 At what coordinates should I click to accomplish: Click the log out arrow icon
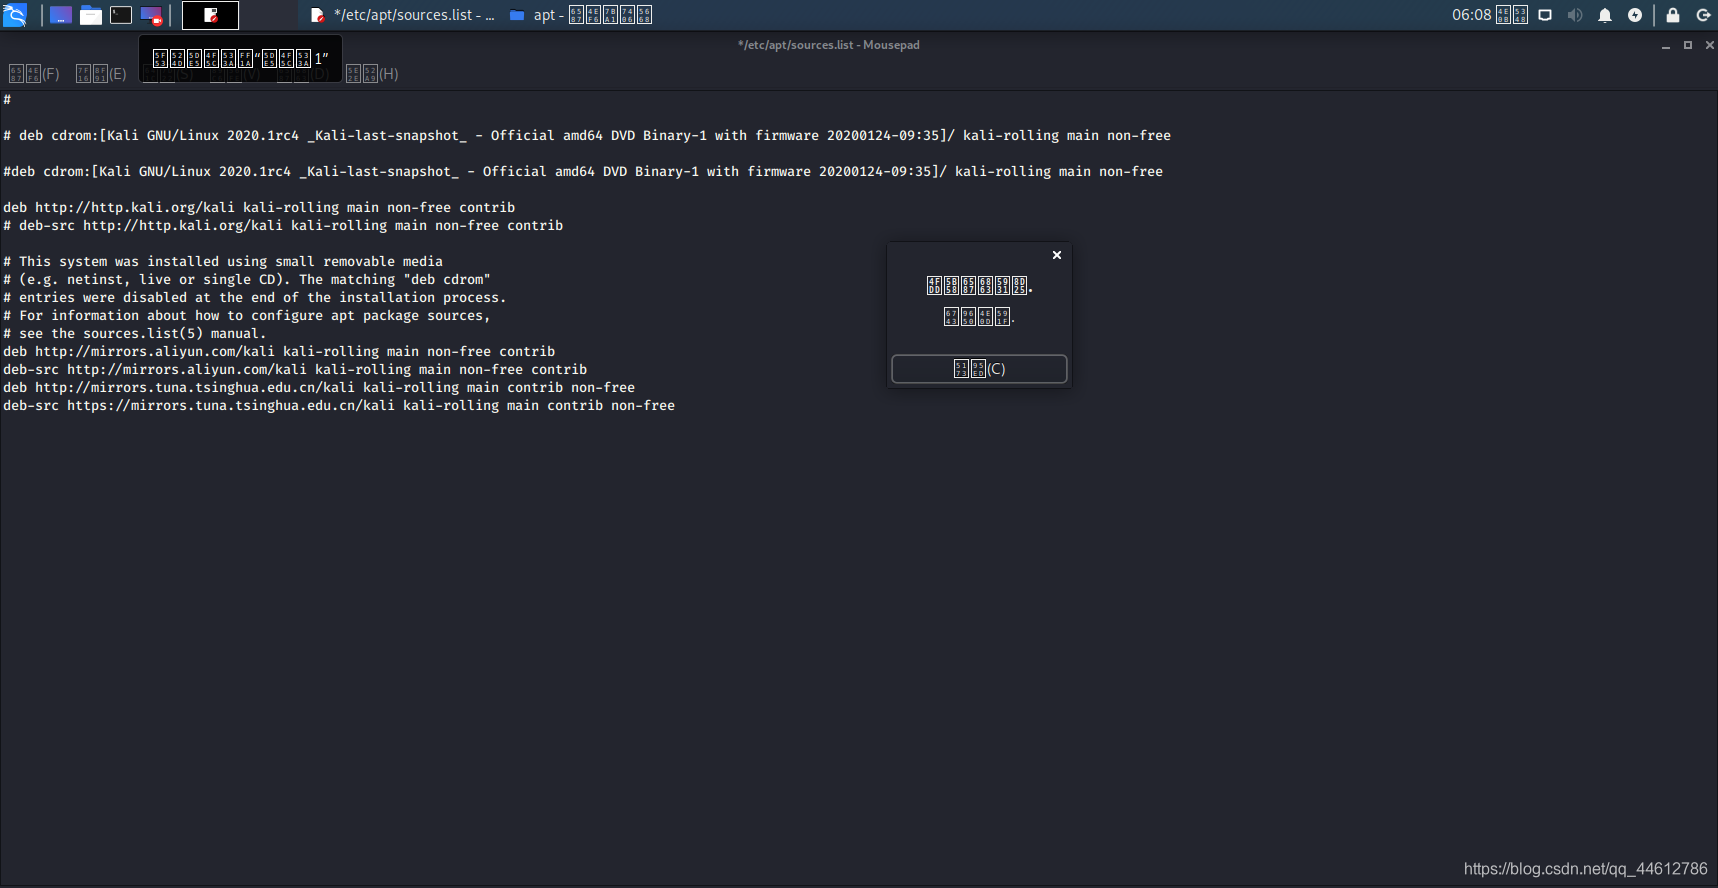[1703, 15]
